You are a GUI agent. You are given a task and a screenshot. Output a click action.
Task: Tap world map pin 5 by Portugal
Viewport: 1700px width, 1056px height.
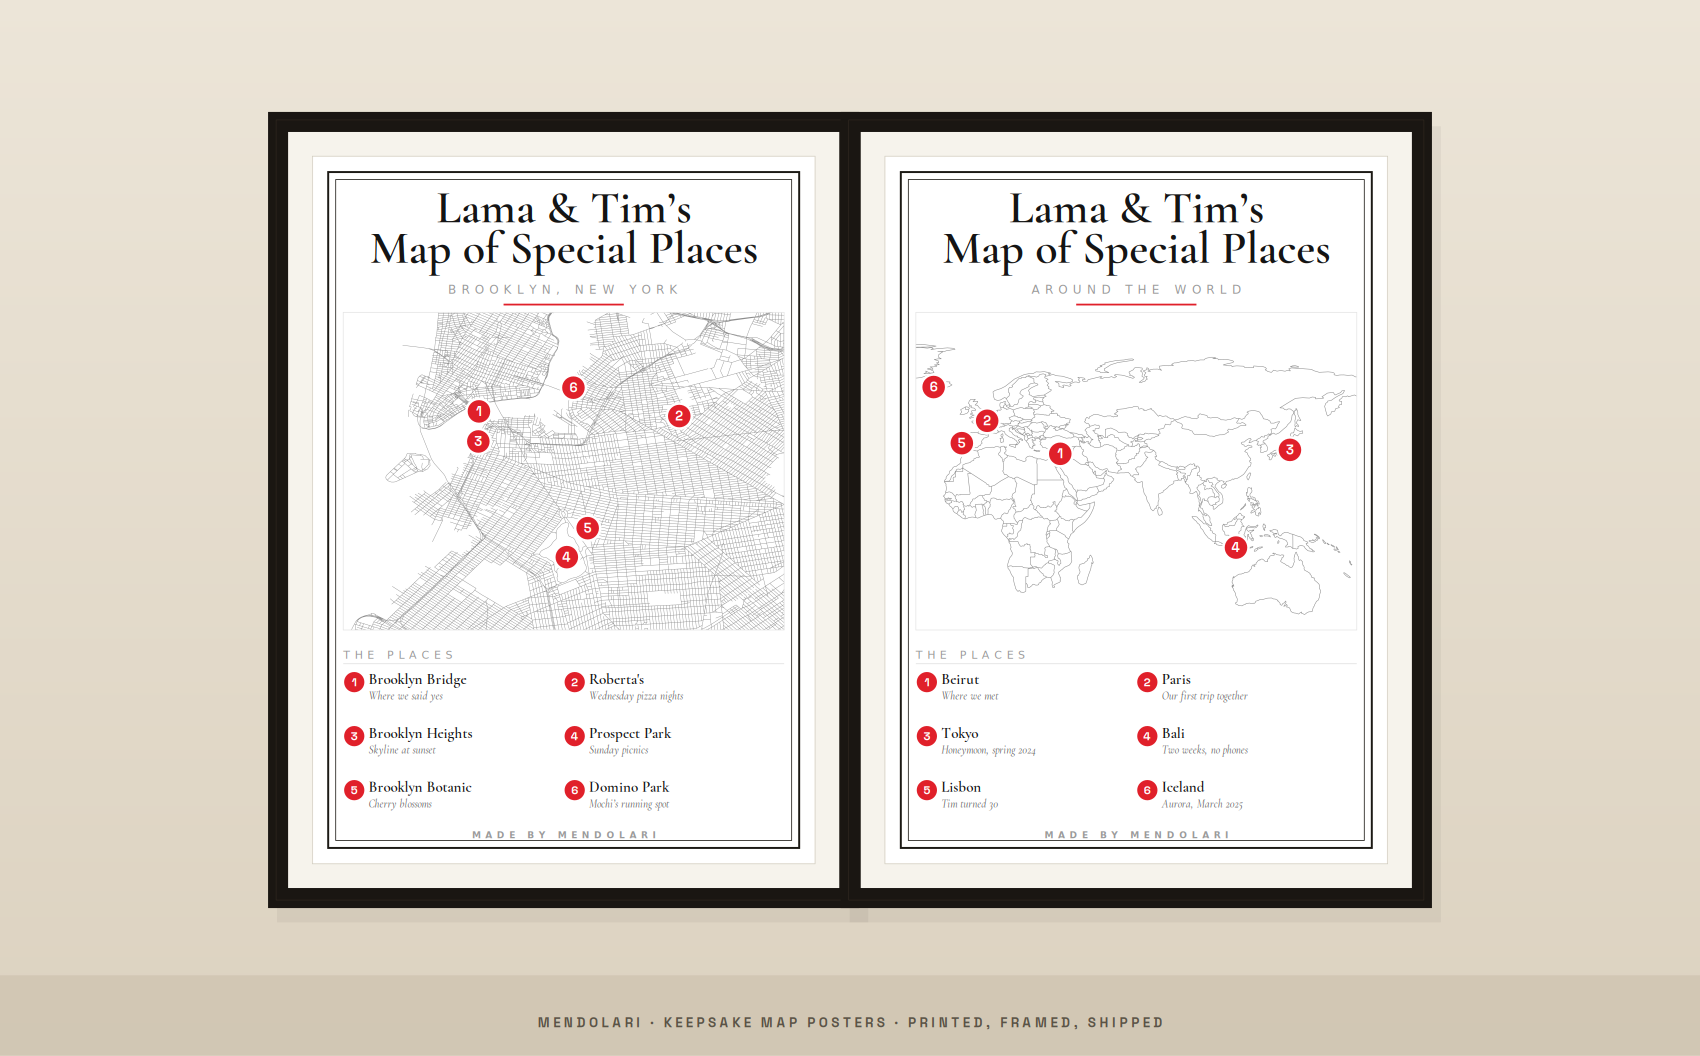click(962, 443)
